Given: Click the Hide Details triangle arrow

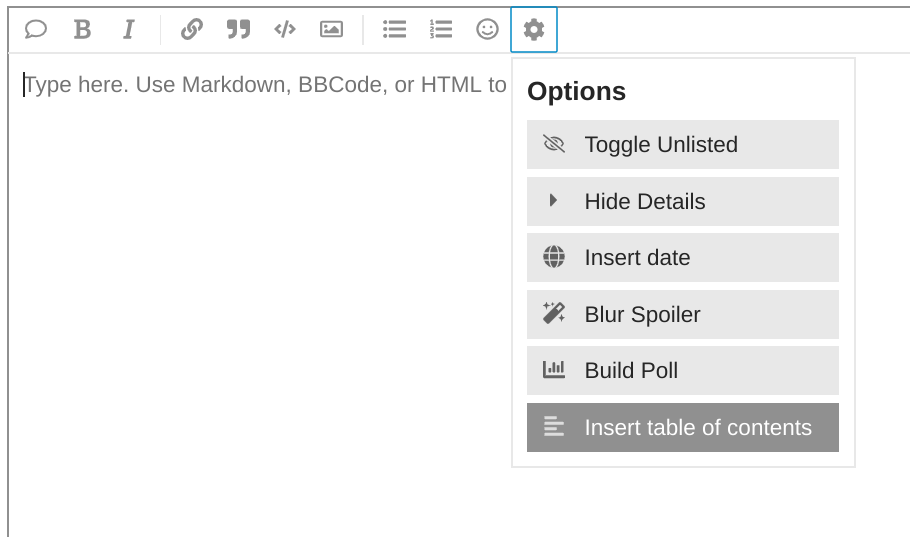Looking at the screenshot, I should click(x=553, y=201).
